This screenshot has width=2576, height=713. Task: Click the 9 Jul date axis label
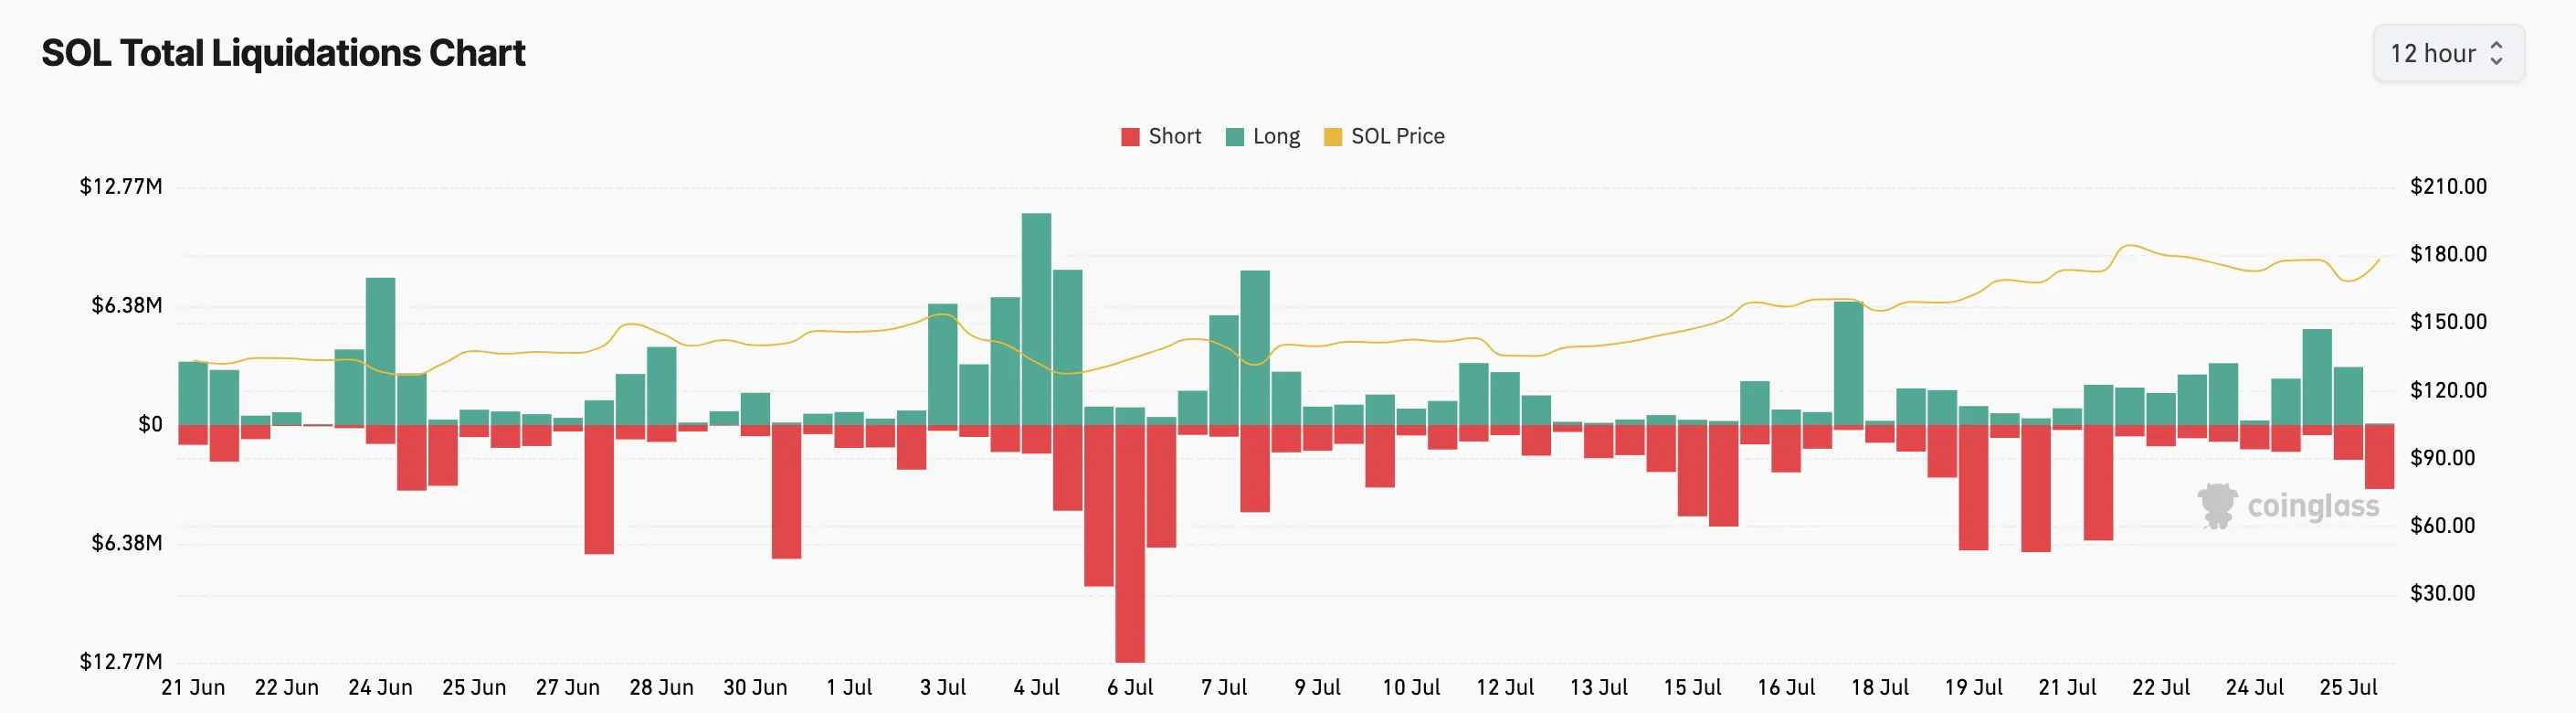[1317, 688]
